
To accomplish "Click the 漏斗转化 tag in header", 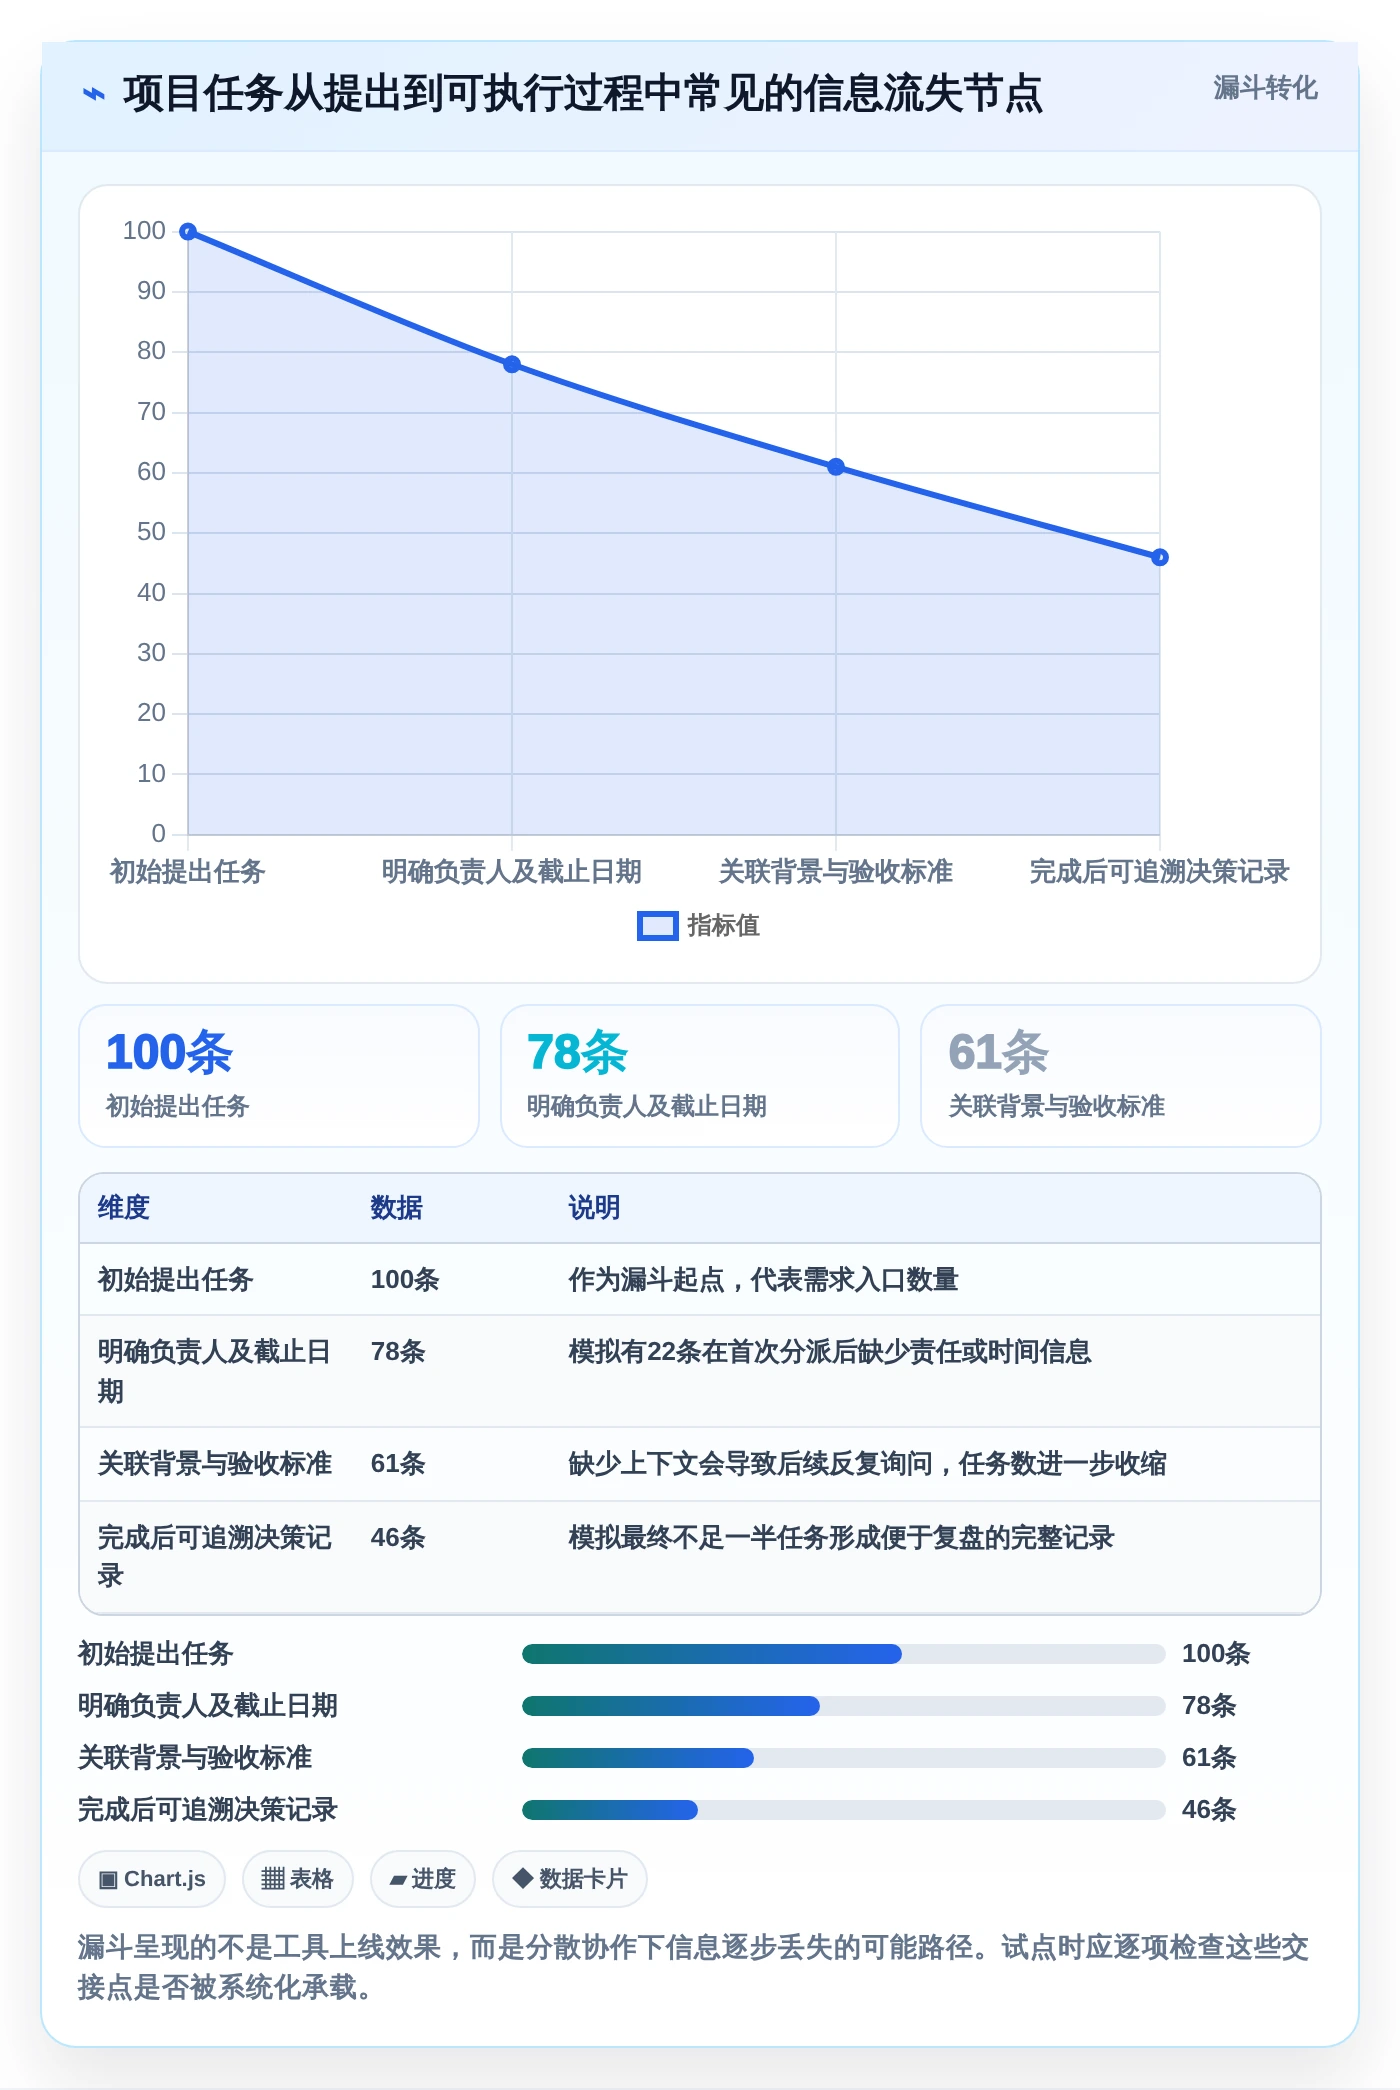I will (x=1265, y=88).
